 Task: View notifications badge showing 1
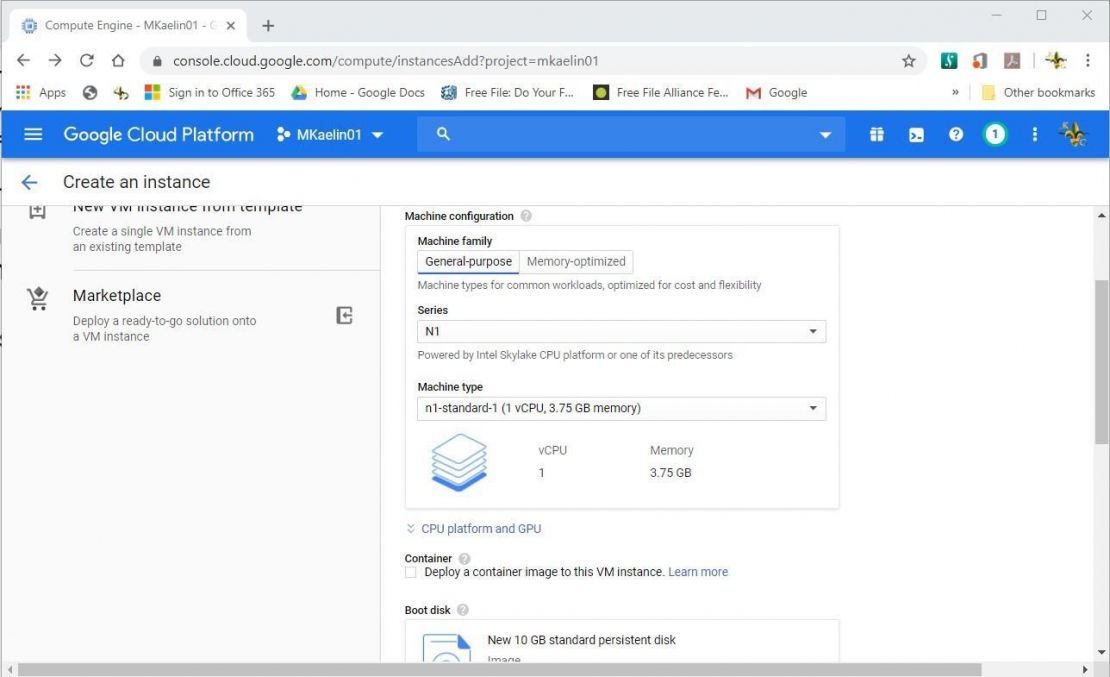click(994, 133)
